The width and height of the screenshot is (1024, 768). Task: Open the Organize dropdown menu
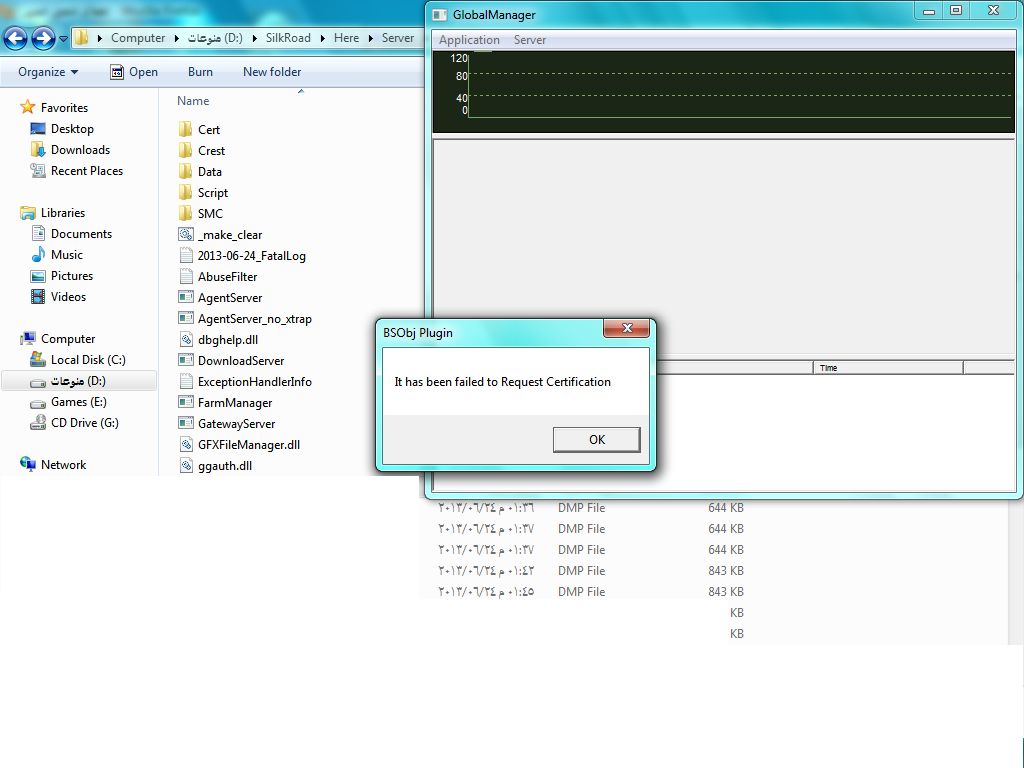click(x=48, y=72)
